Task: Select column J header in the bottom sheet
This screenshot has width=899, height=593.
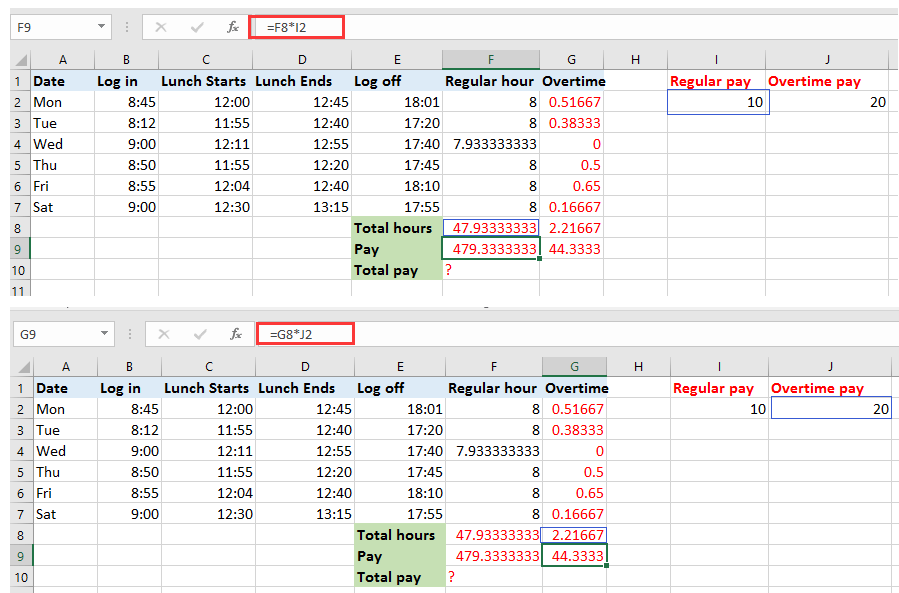Action: (829, 366)
